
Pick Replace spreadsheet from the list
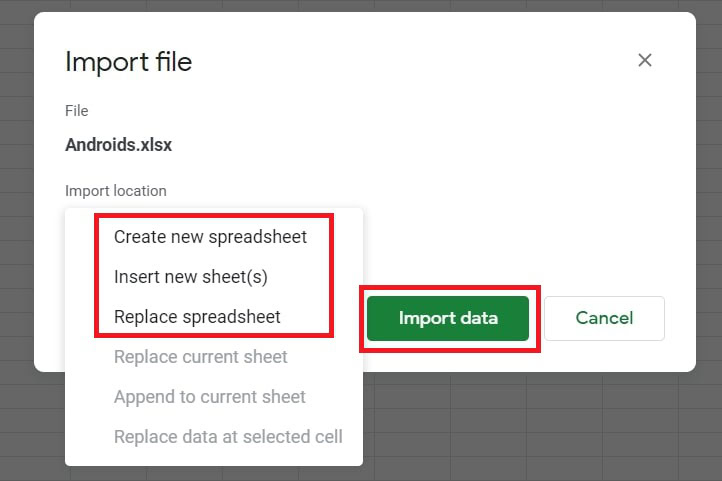tap(197, 317)
